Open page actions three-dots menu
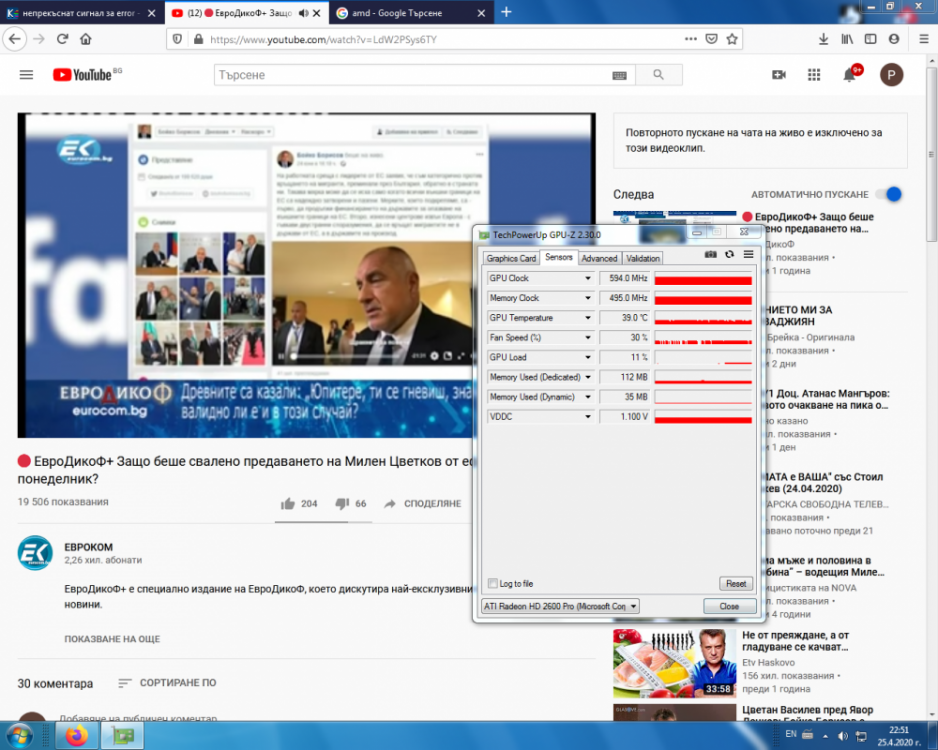The width and height of the screenshot is (938, 750). pyautogui.click(x=690, y=39)
